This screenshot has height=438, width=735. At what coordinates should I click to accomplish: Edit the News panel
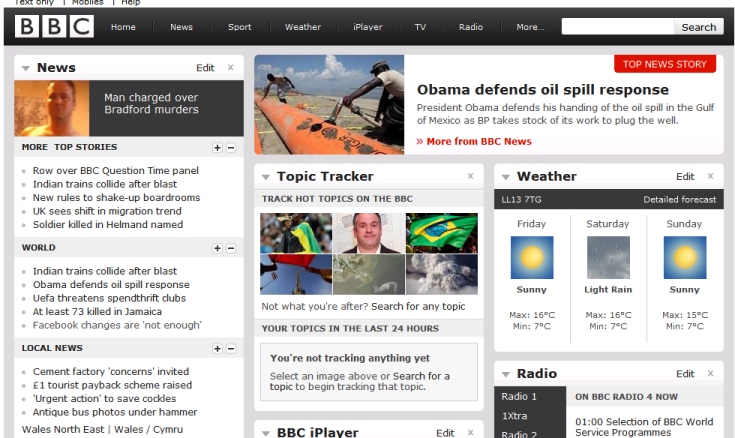point(205,68)
